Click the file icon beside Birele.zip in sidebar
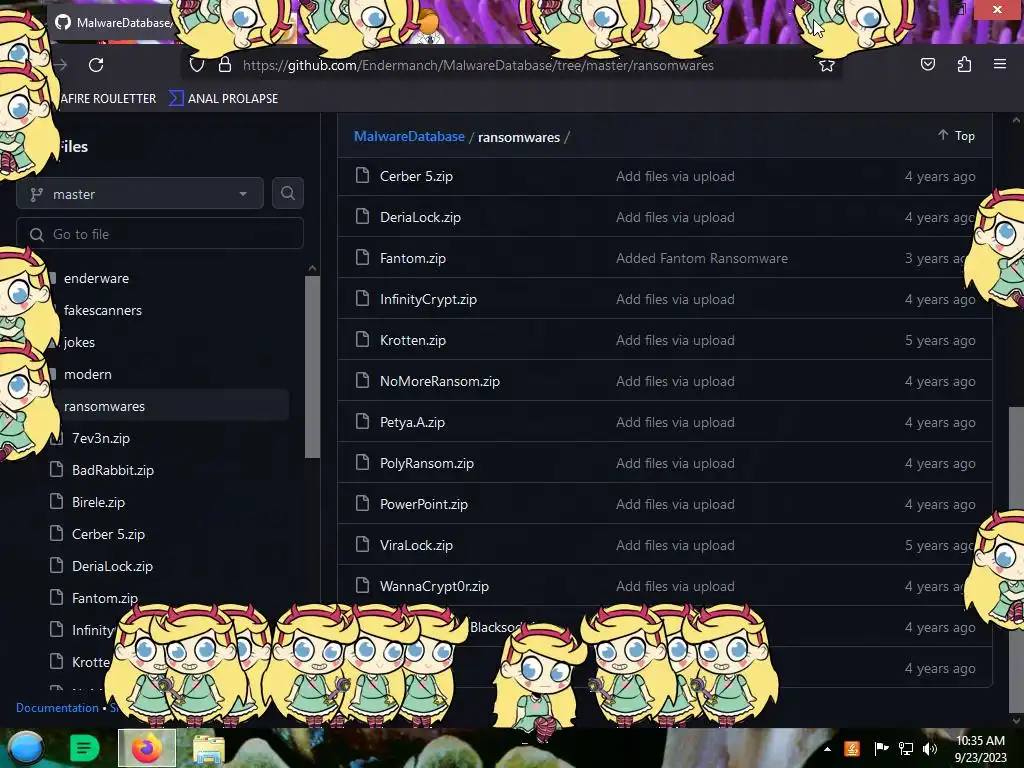This screenshot has height=768, width=1024. (x=57, y=501)
